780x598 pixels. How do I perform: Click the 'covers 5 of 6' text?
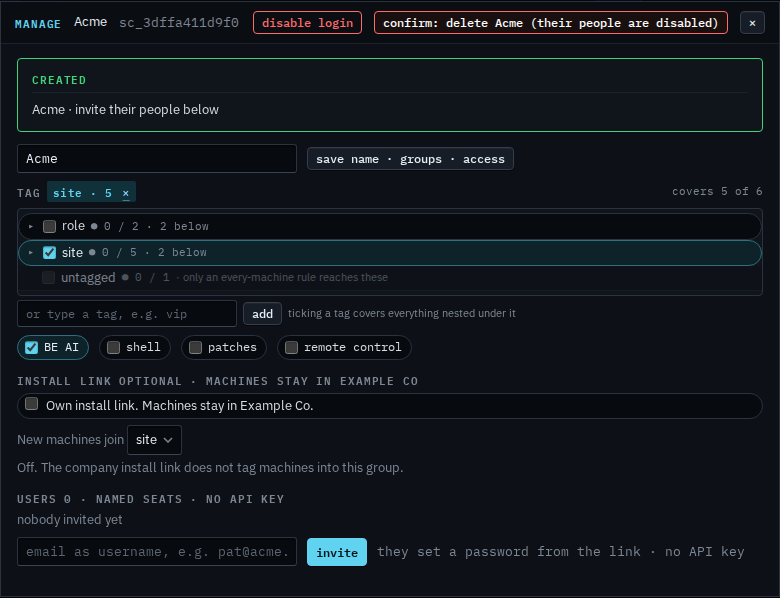click(717, 192)
